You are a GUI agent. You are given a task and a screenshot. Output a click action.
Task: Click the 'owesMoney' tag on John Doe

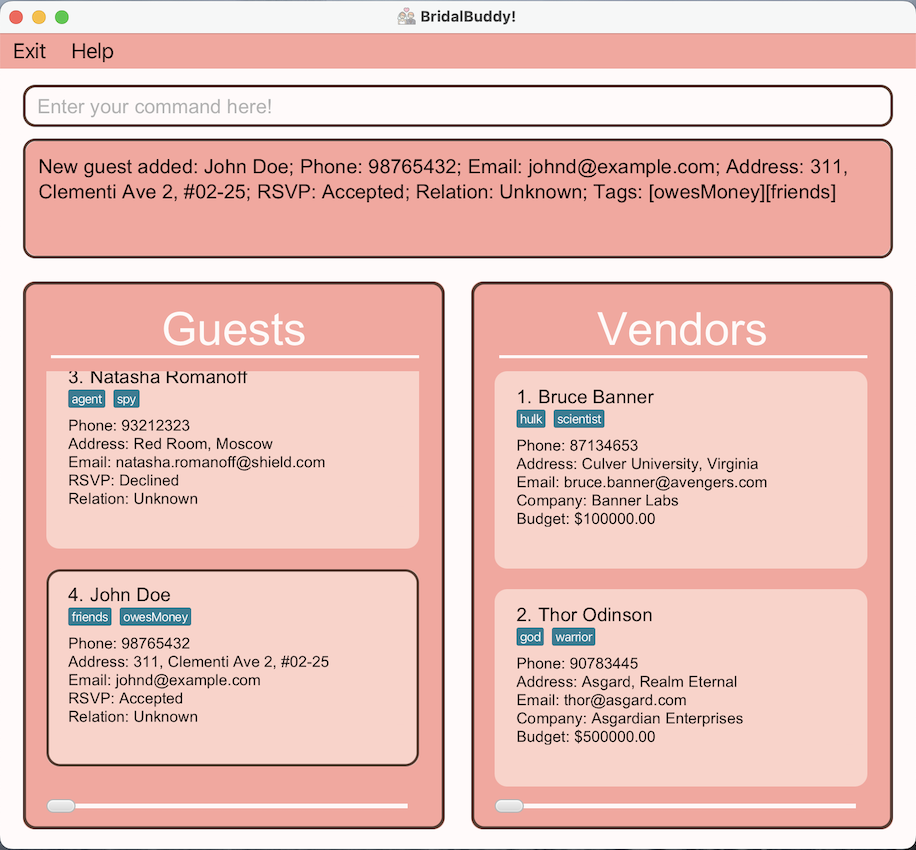coord(155,617)
